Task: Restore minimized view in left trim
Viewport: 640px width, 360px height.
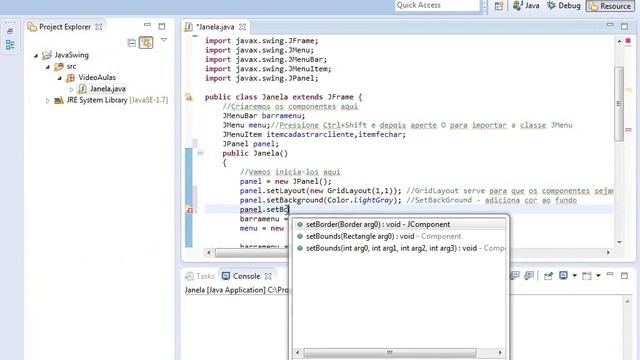Action: coord(10,31)
